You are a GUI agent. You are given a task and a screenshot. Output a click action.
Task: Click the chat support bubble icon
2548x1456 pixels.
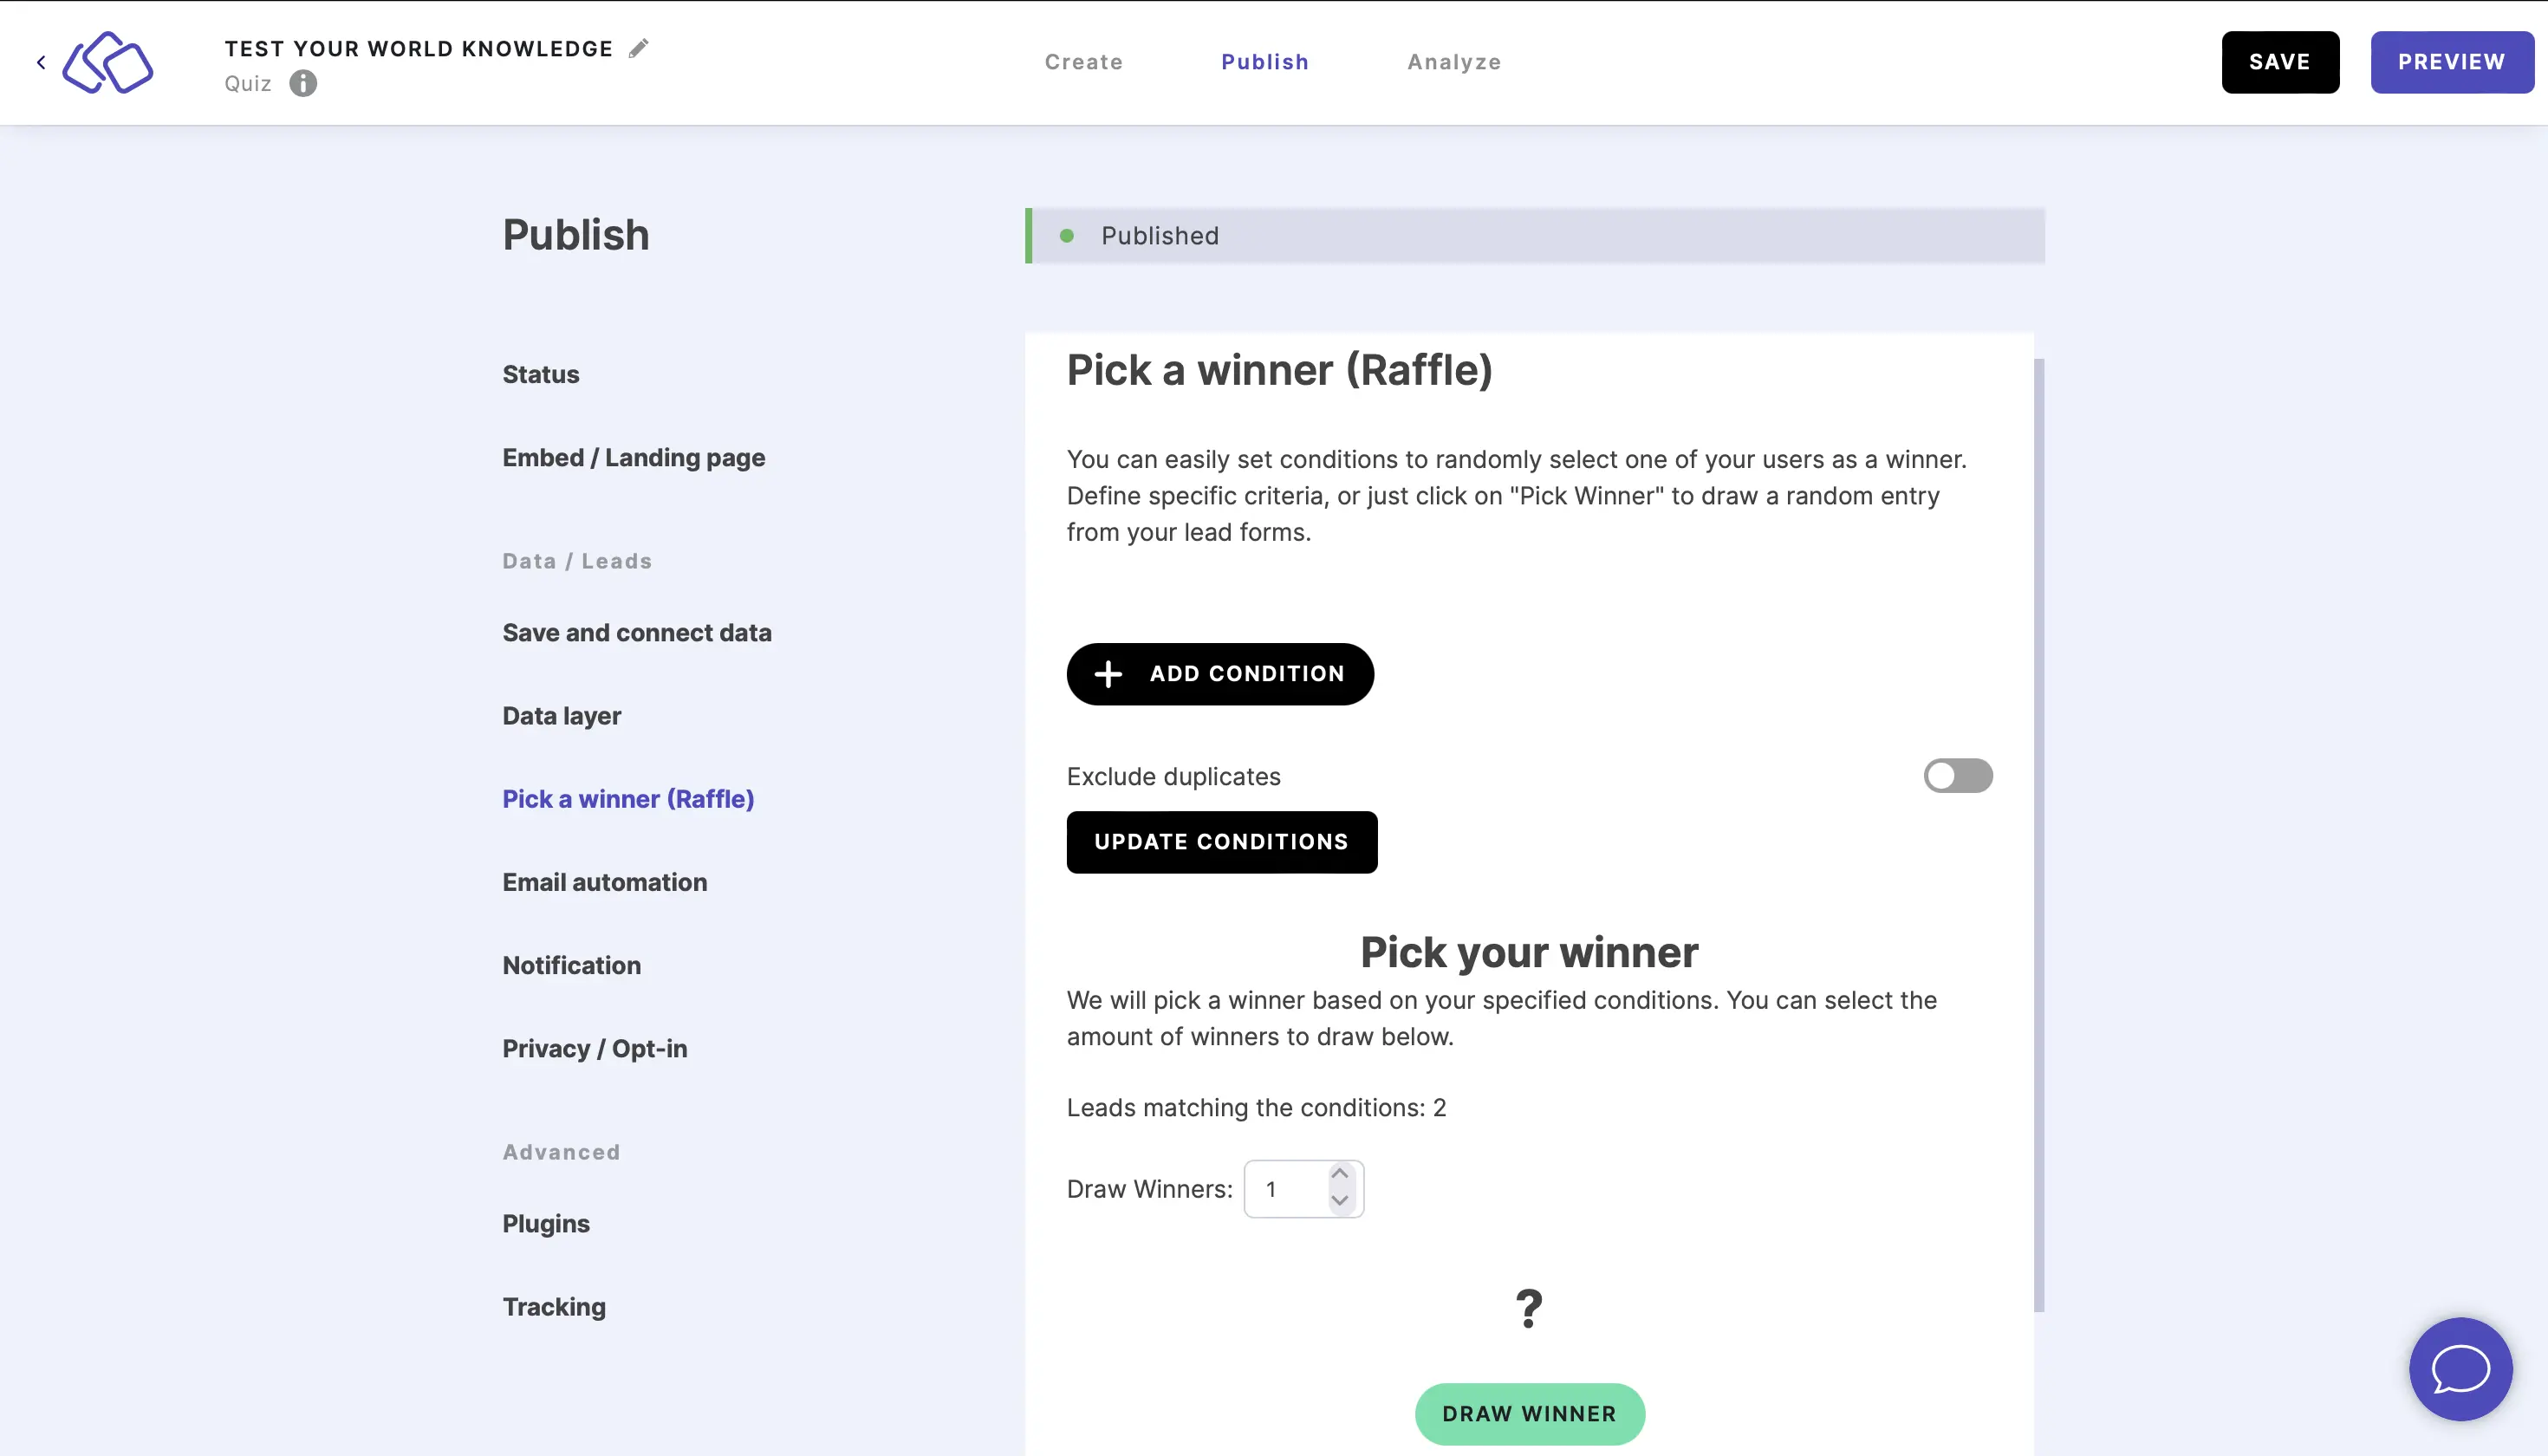(x=2460, y=1368)
